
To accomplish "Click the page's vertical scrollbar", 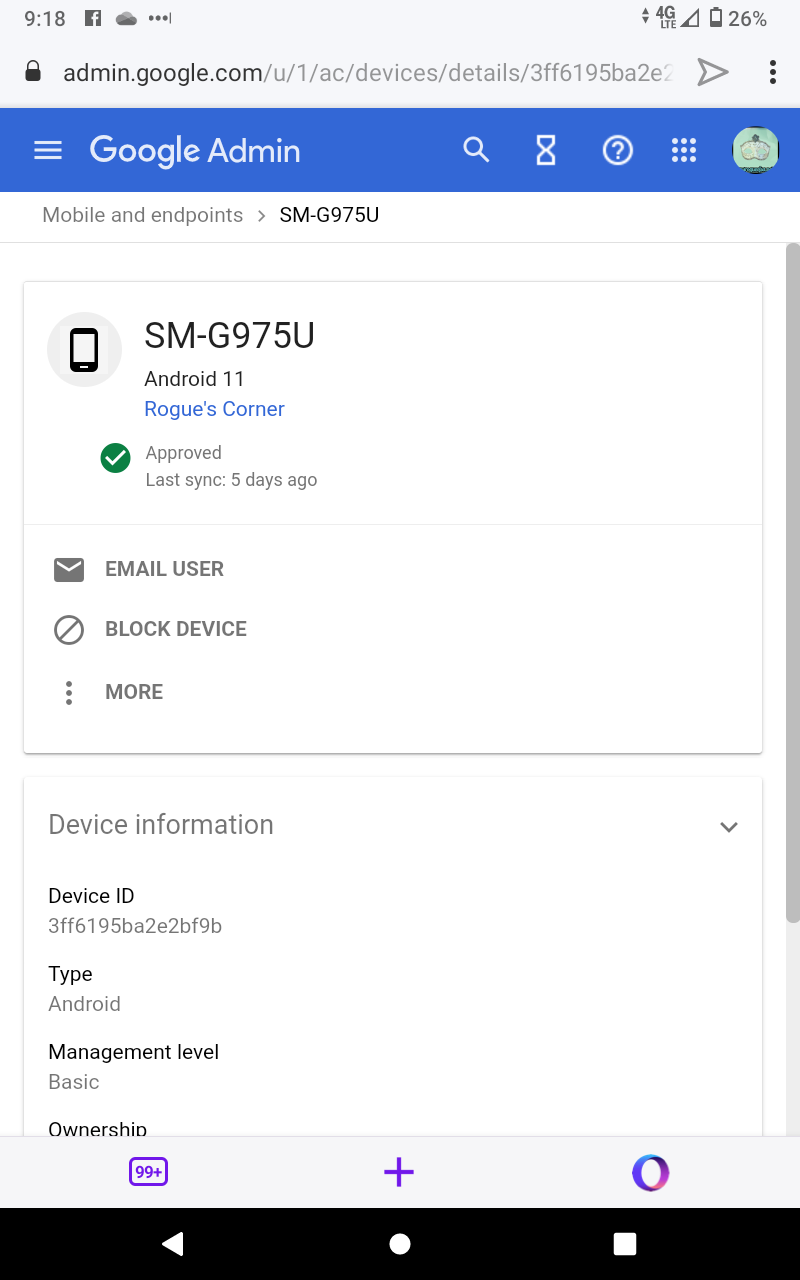I will click(792, 580).
